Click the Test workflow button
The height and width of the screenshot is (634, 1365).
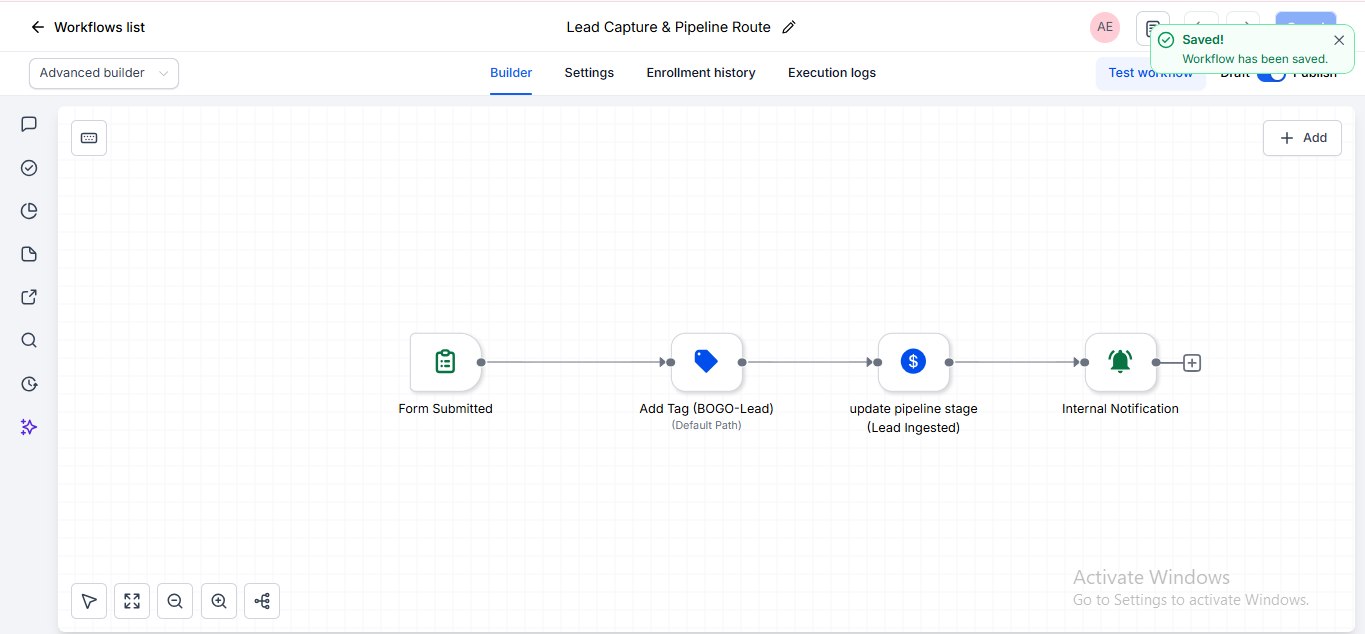(1150, 73)
